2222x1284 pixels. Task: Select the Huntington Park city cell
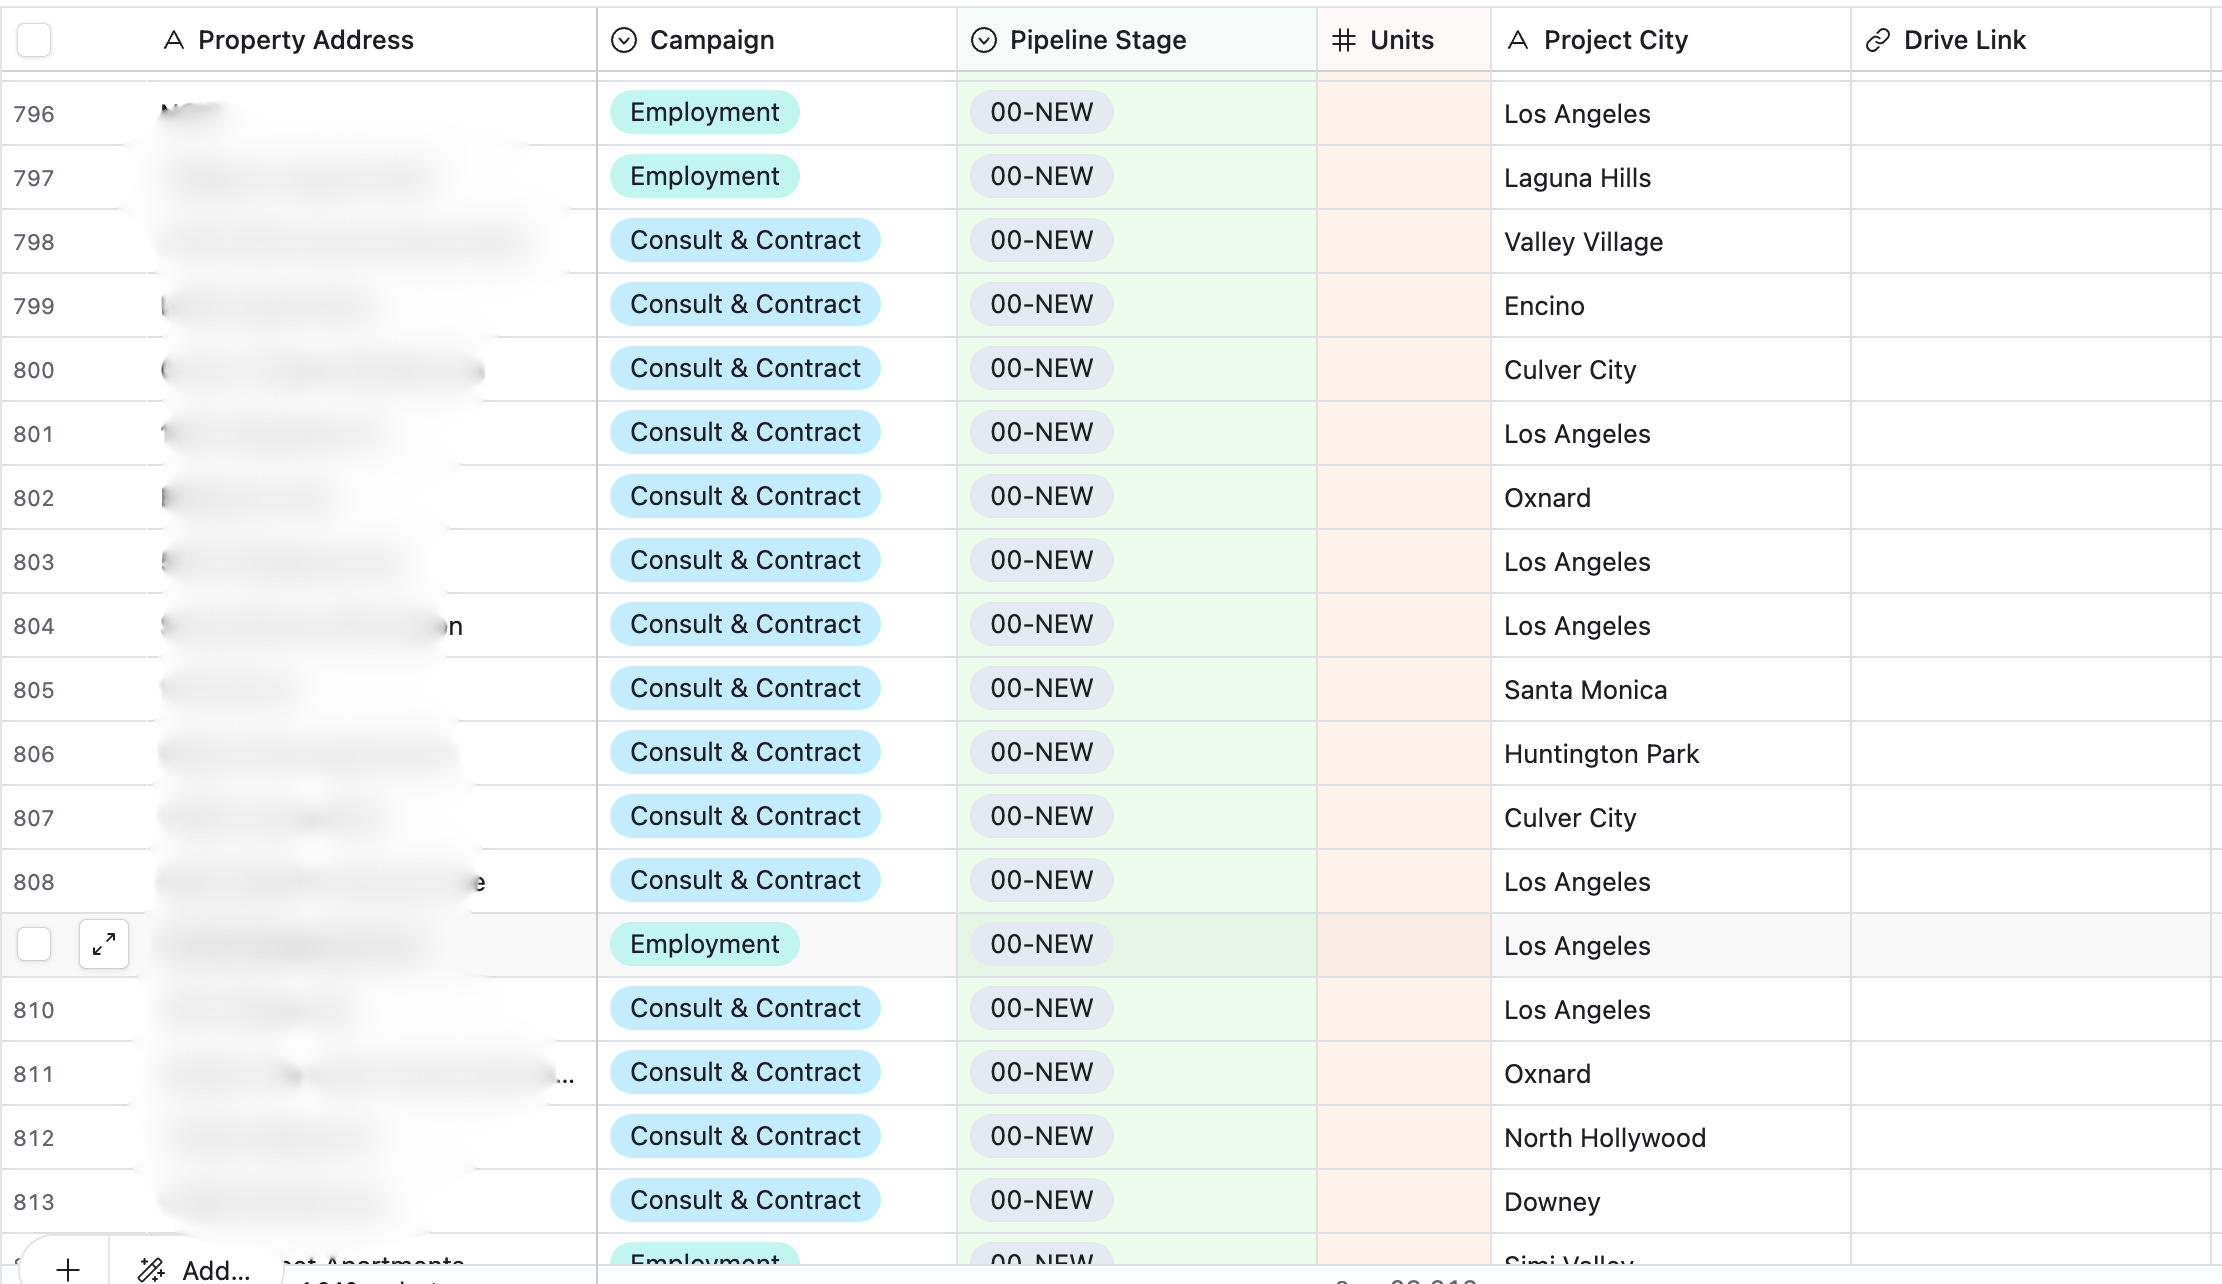click(1601, 754)
